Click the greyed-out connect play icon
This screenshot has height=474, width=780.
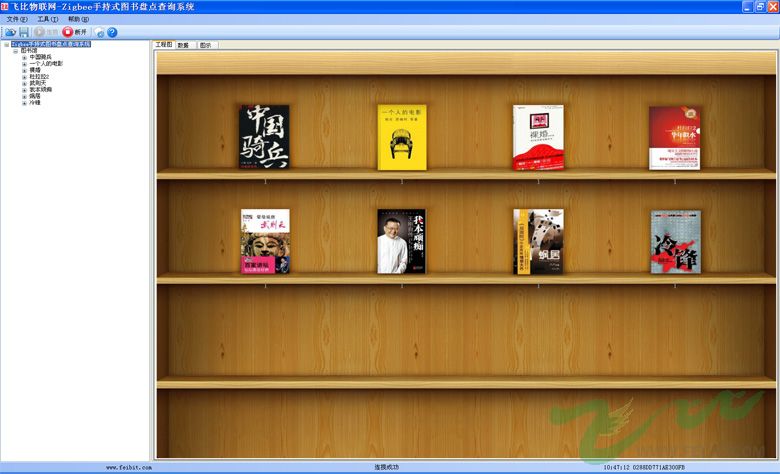[40, 32]
